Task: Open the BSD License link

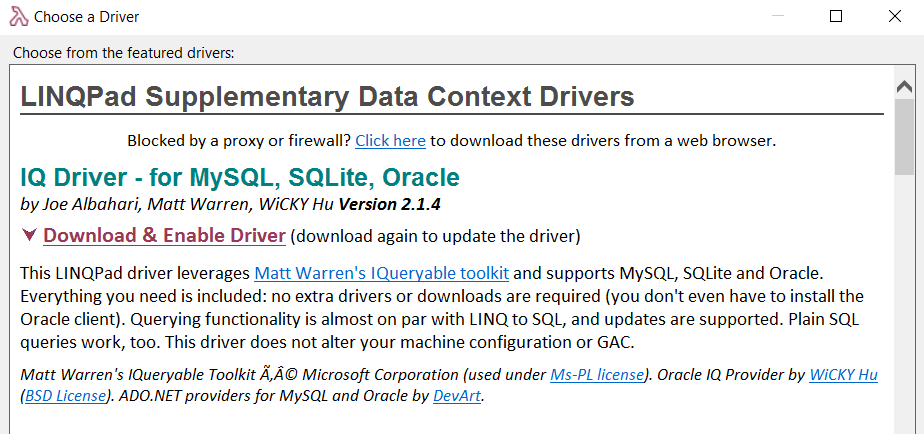Action: 66,396
